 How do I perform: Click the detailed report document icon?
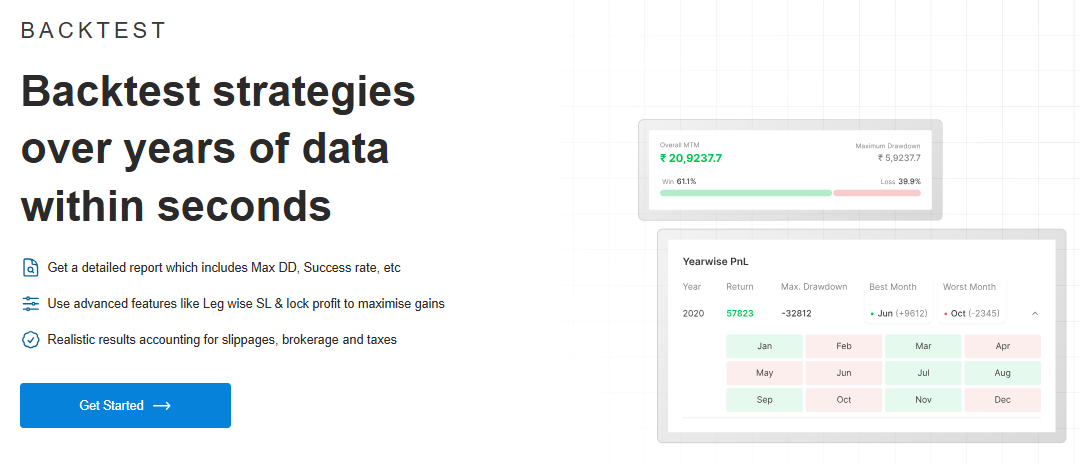[x=31, y=268]
